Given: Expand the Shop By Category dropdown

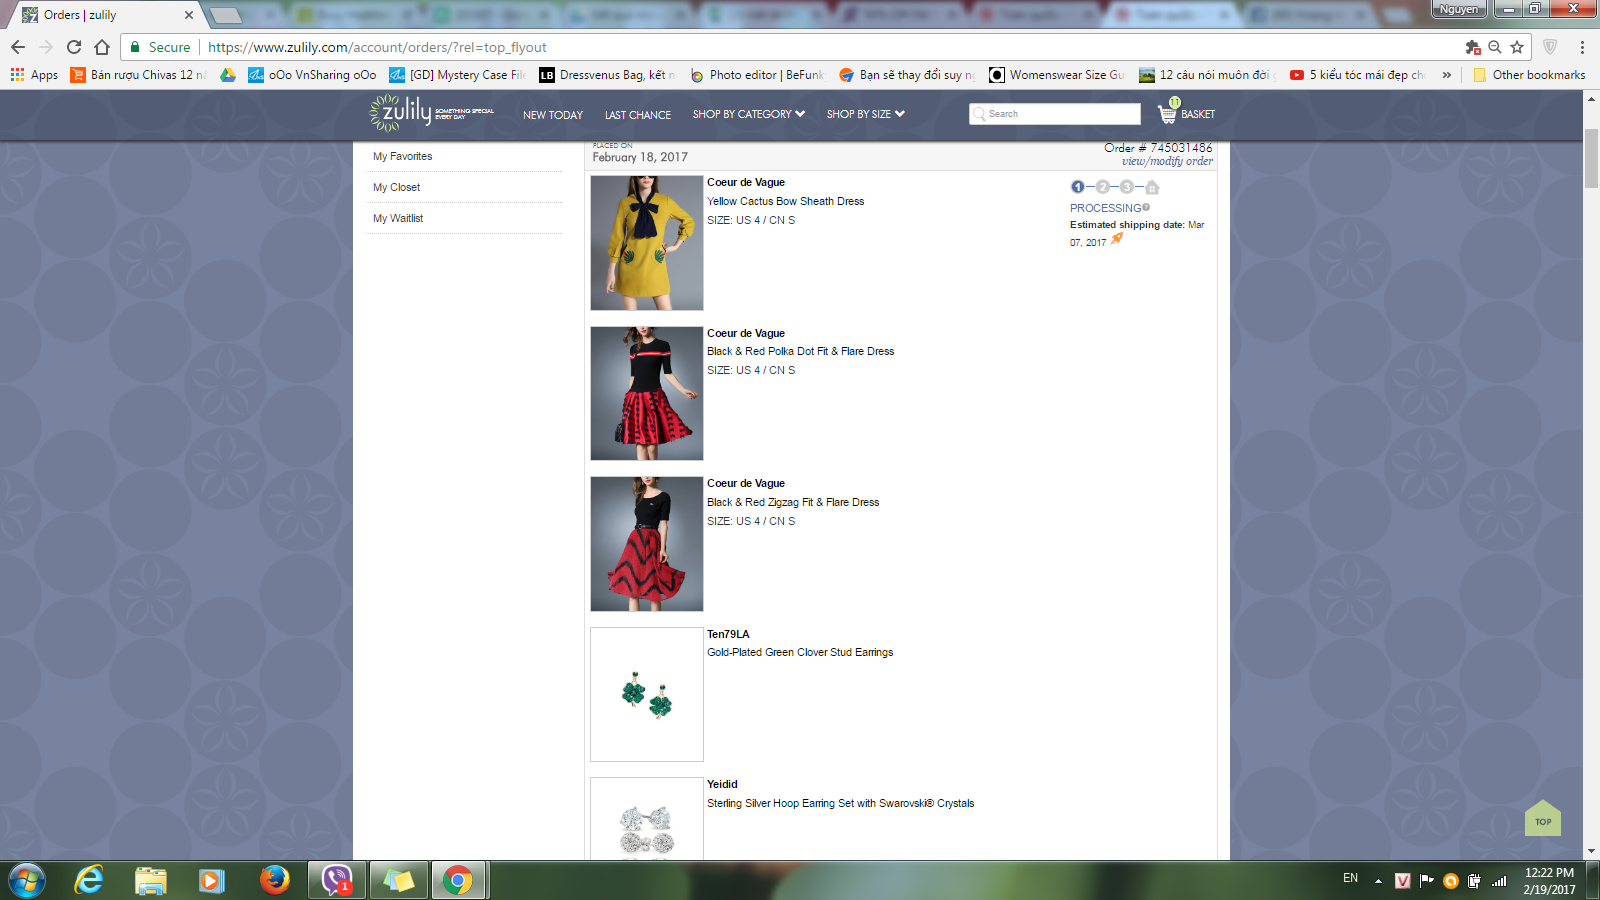Looking at the screenshot, I should pyautogui.click(x=748, y=114).
